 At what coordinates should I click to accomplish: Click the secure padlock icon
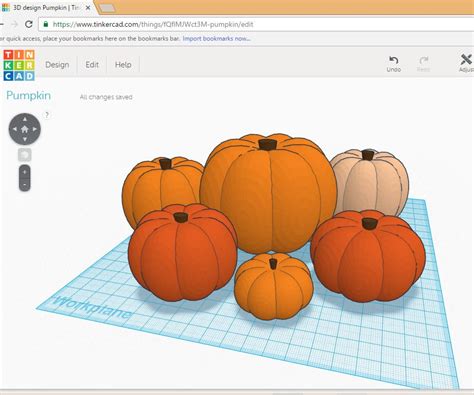click(46, 24)
